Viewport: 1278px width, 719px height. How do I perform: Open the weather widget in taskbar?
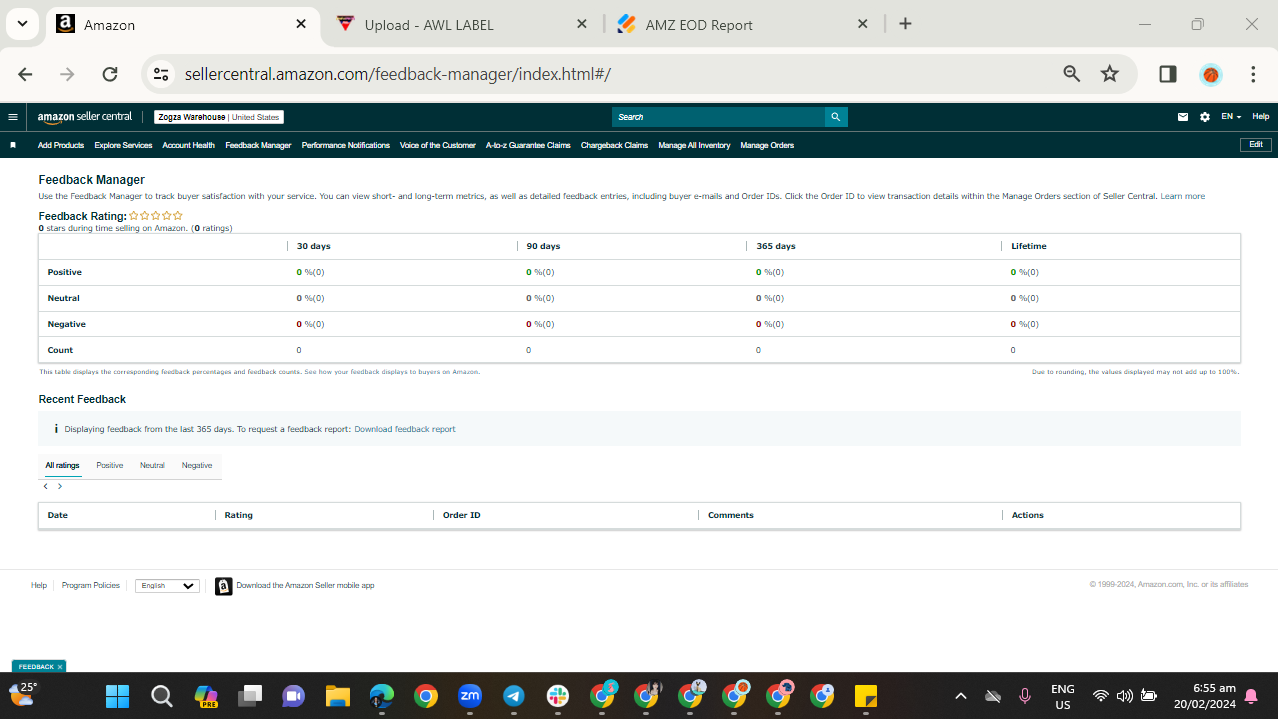[24, 694]
